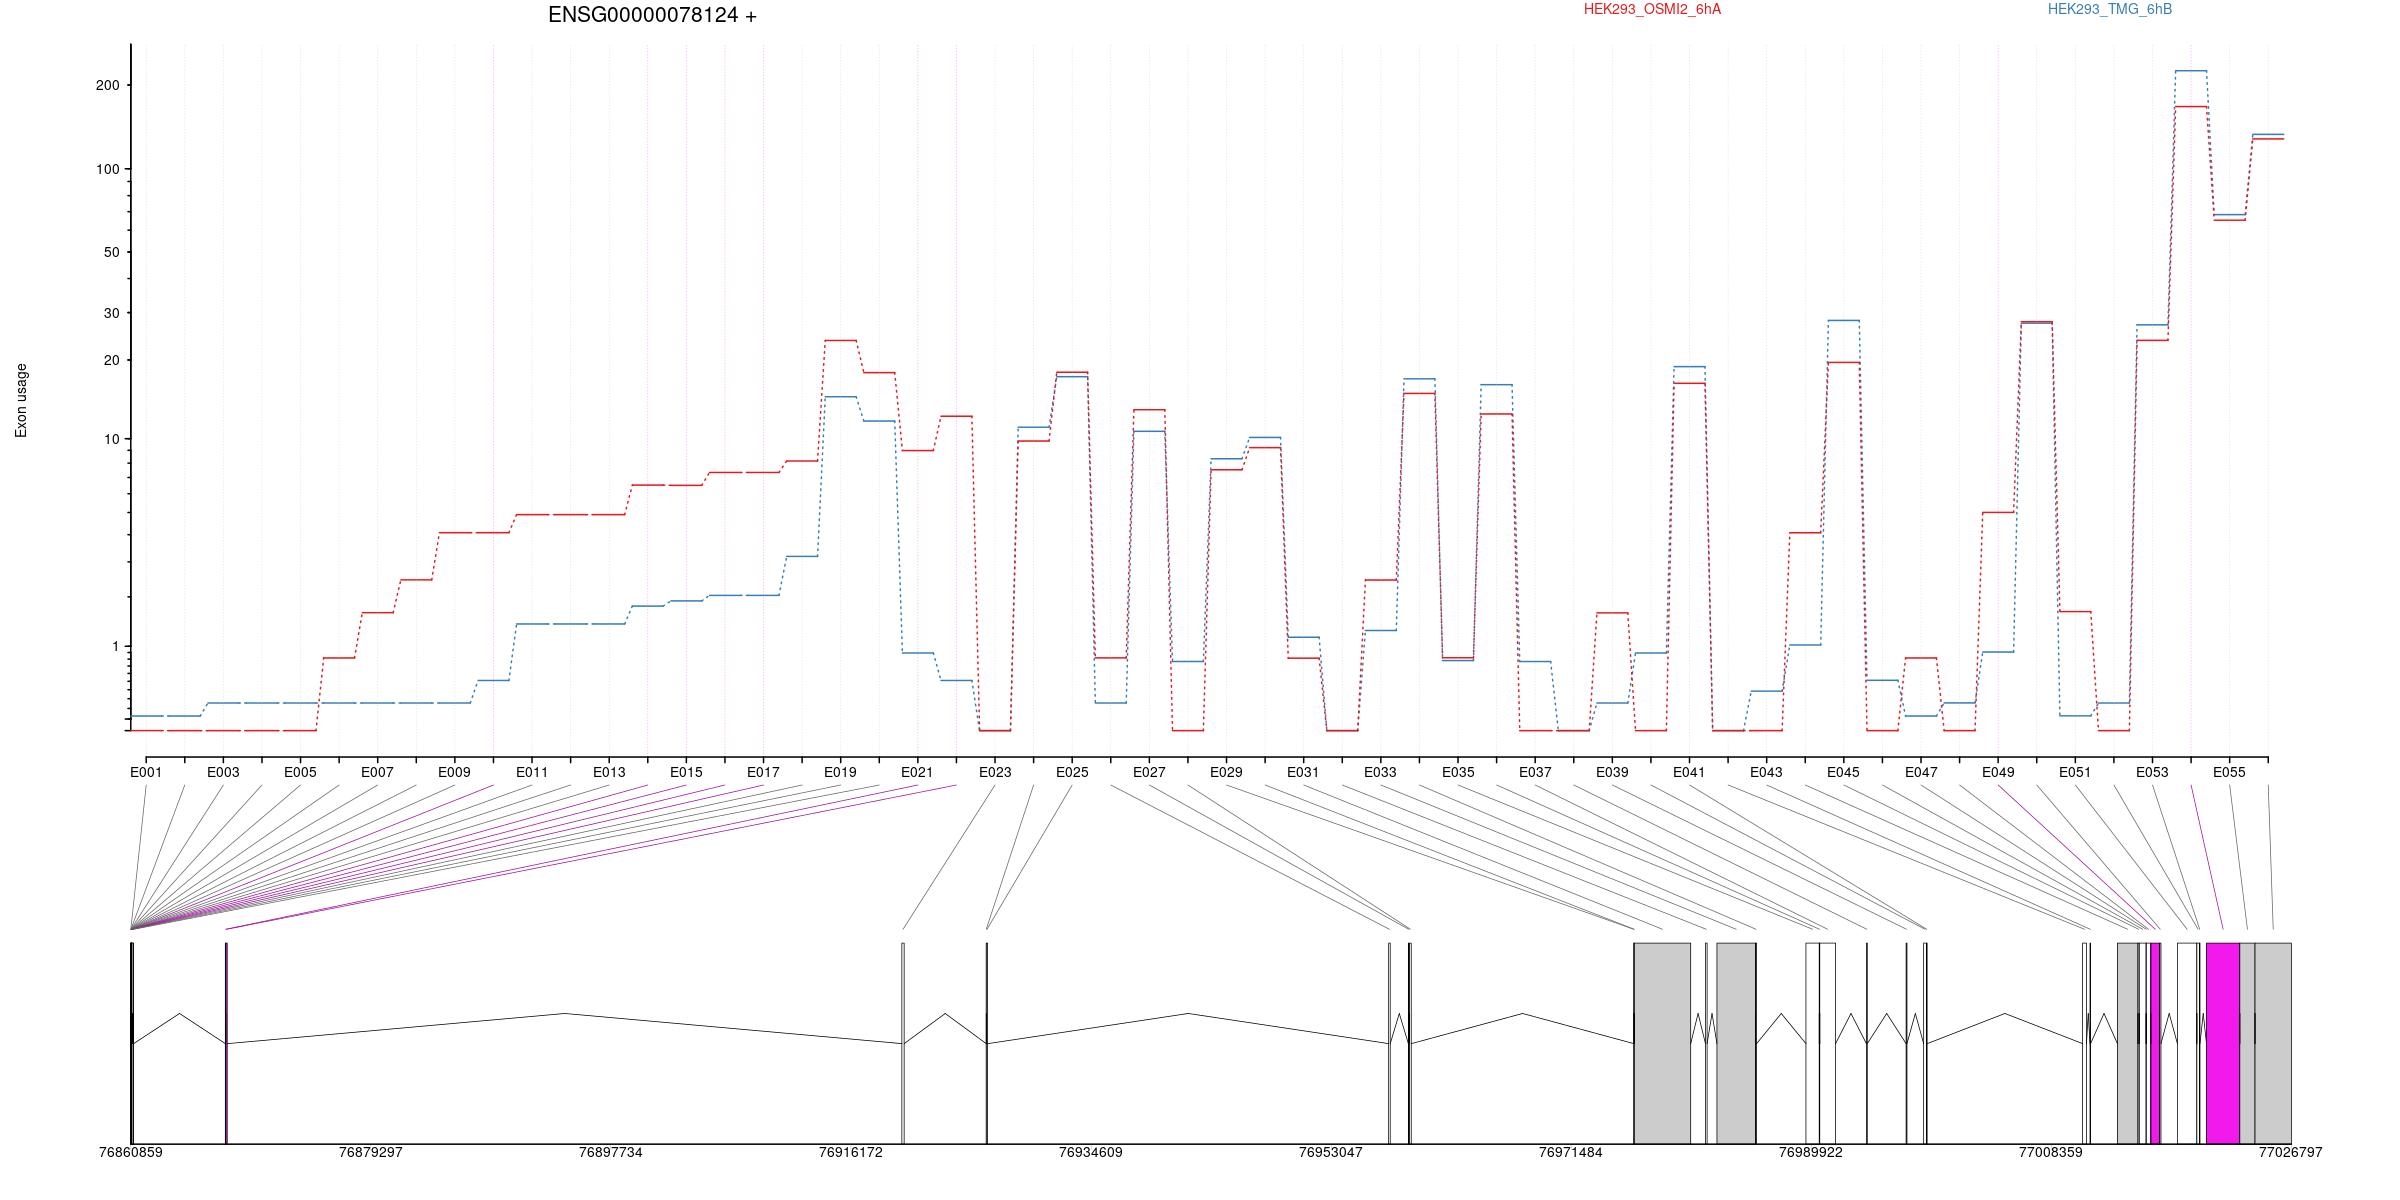2400x1200 pixels.
Task: Select exon label E033
Action: click(1380, 772)
